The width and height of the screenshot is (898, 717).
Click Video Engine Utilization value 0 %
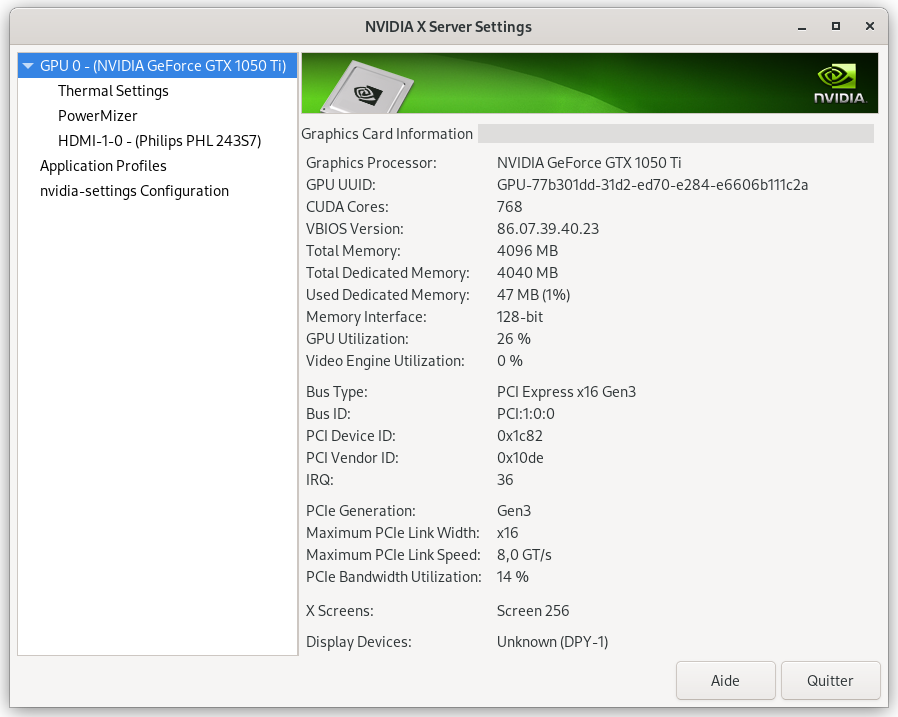point(509,361)
